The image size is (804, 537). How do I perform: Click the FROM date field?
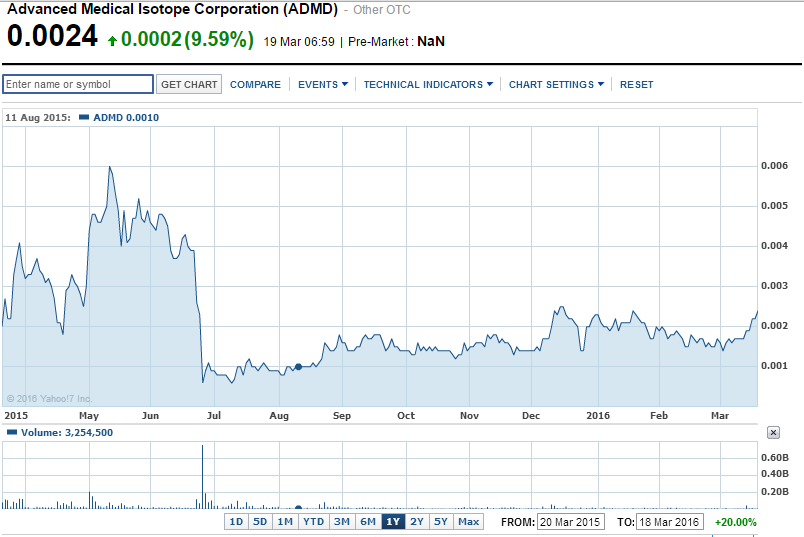pos(571,522)
